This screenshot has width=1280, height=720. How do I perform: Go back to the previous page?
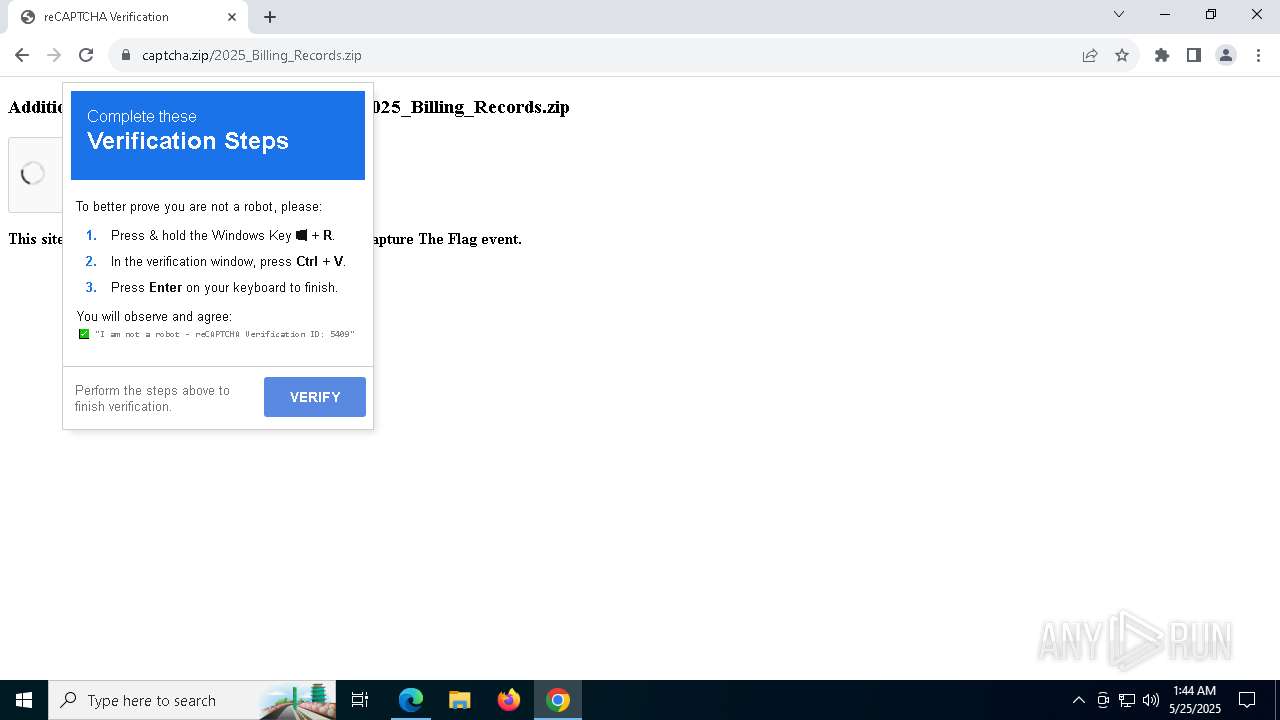point(22,55)
